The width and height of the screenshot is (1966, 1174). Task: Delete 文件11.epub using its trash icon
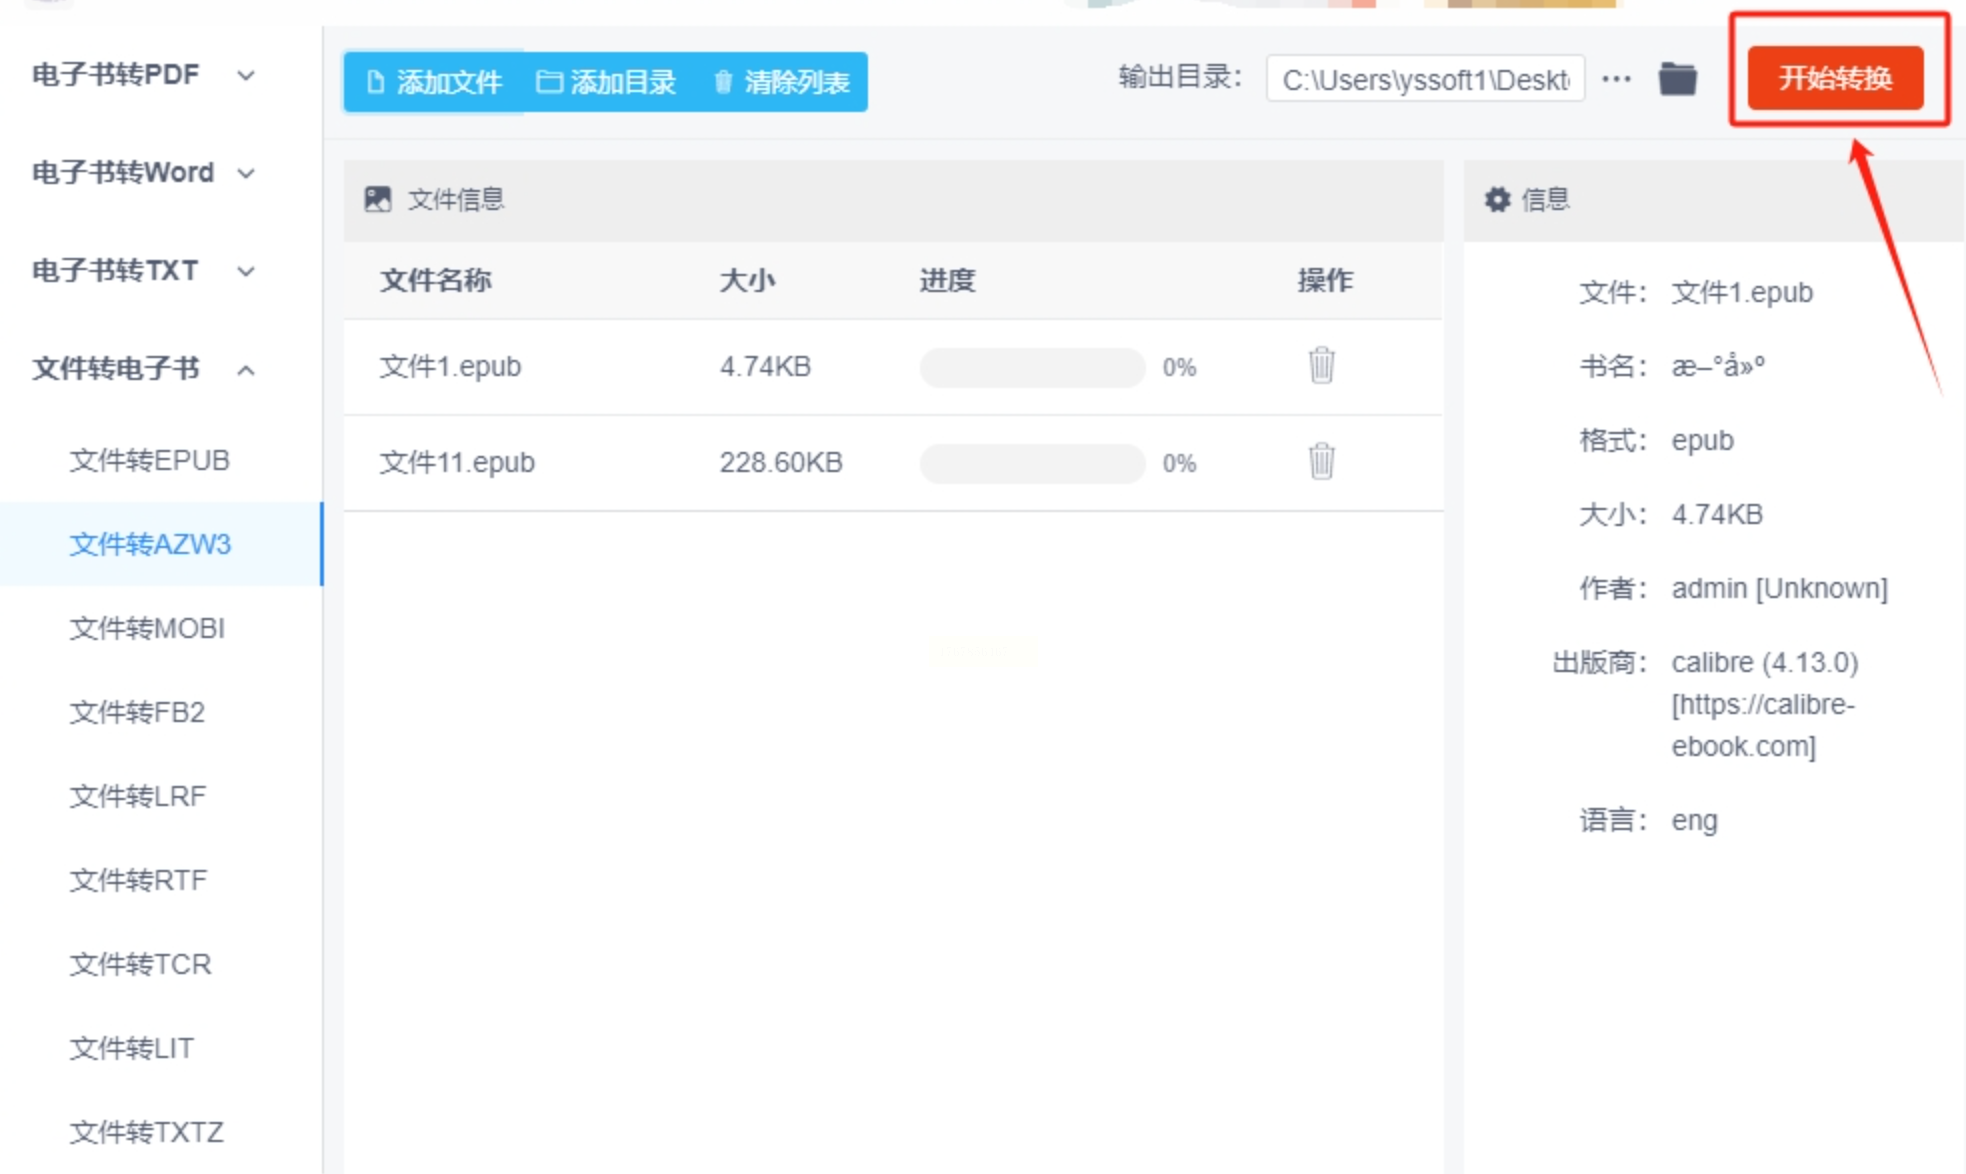point(1321,462)
